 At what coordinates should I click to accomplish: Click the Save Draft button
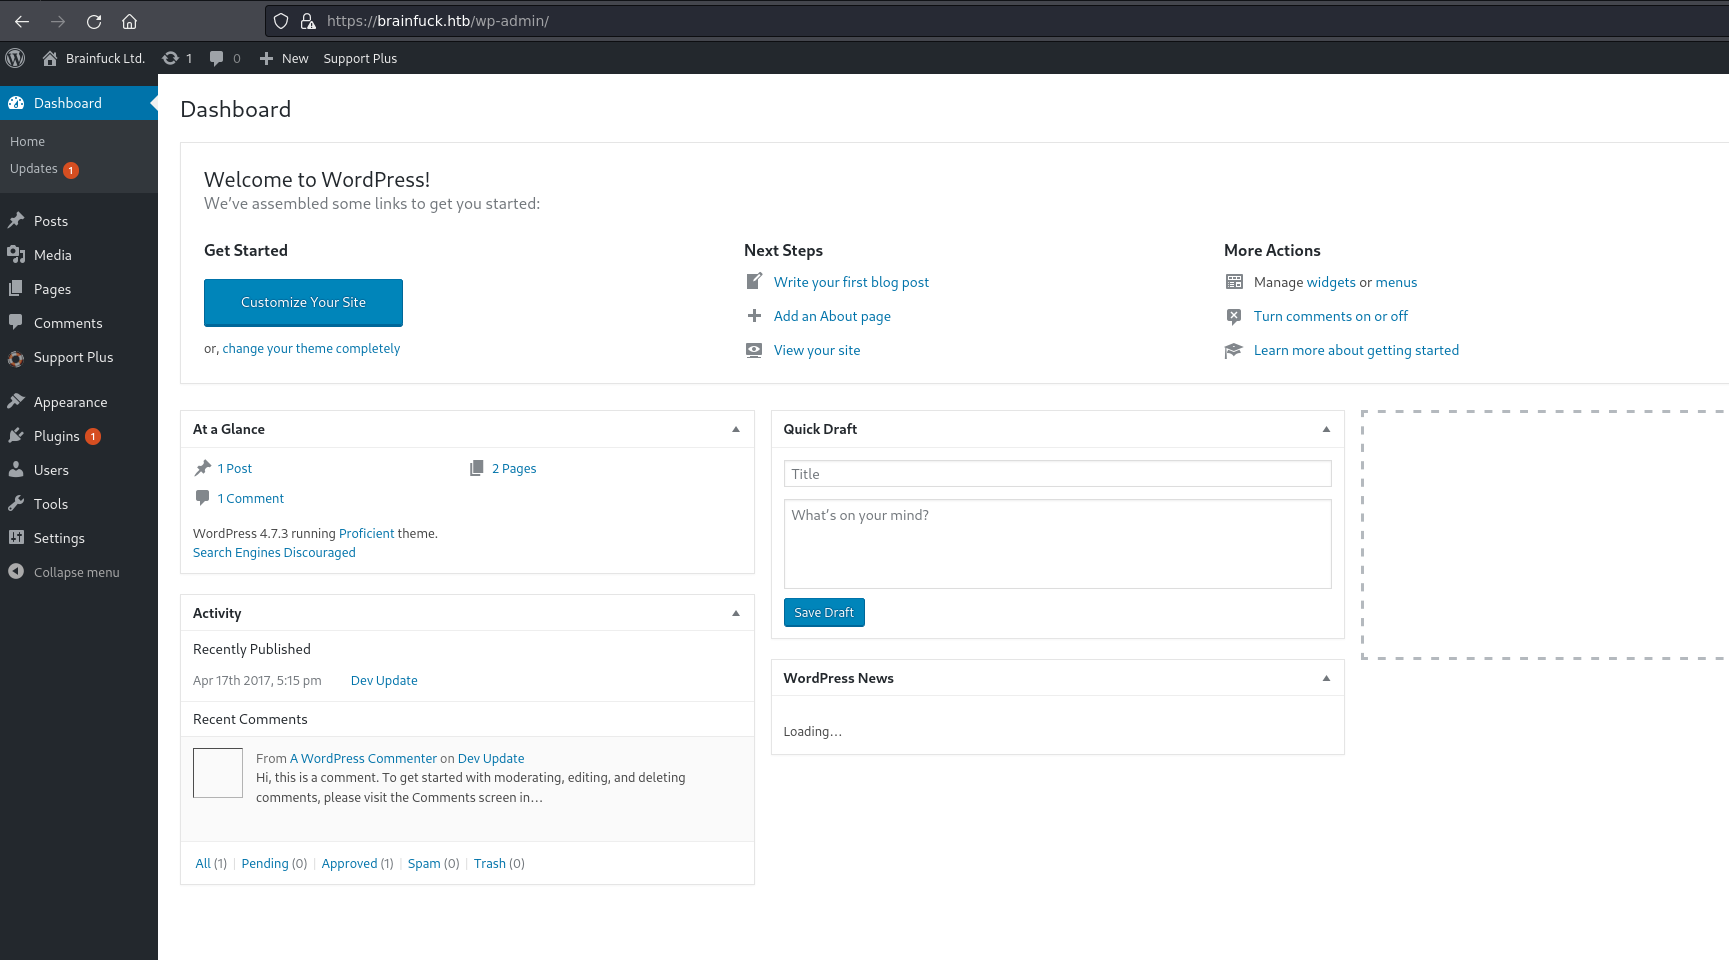(824, 612)
